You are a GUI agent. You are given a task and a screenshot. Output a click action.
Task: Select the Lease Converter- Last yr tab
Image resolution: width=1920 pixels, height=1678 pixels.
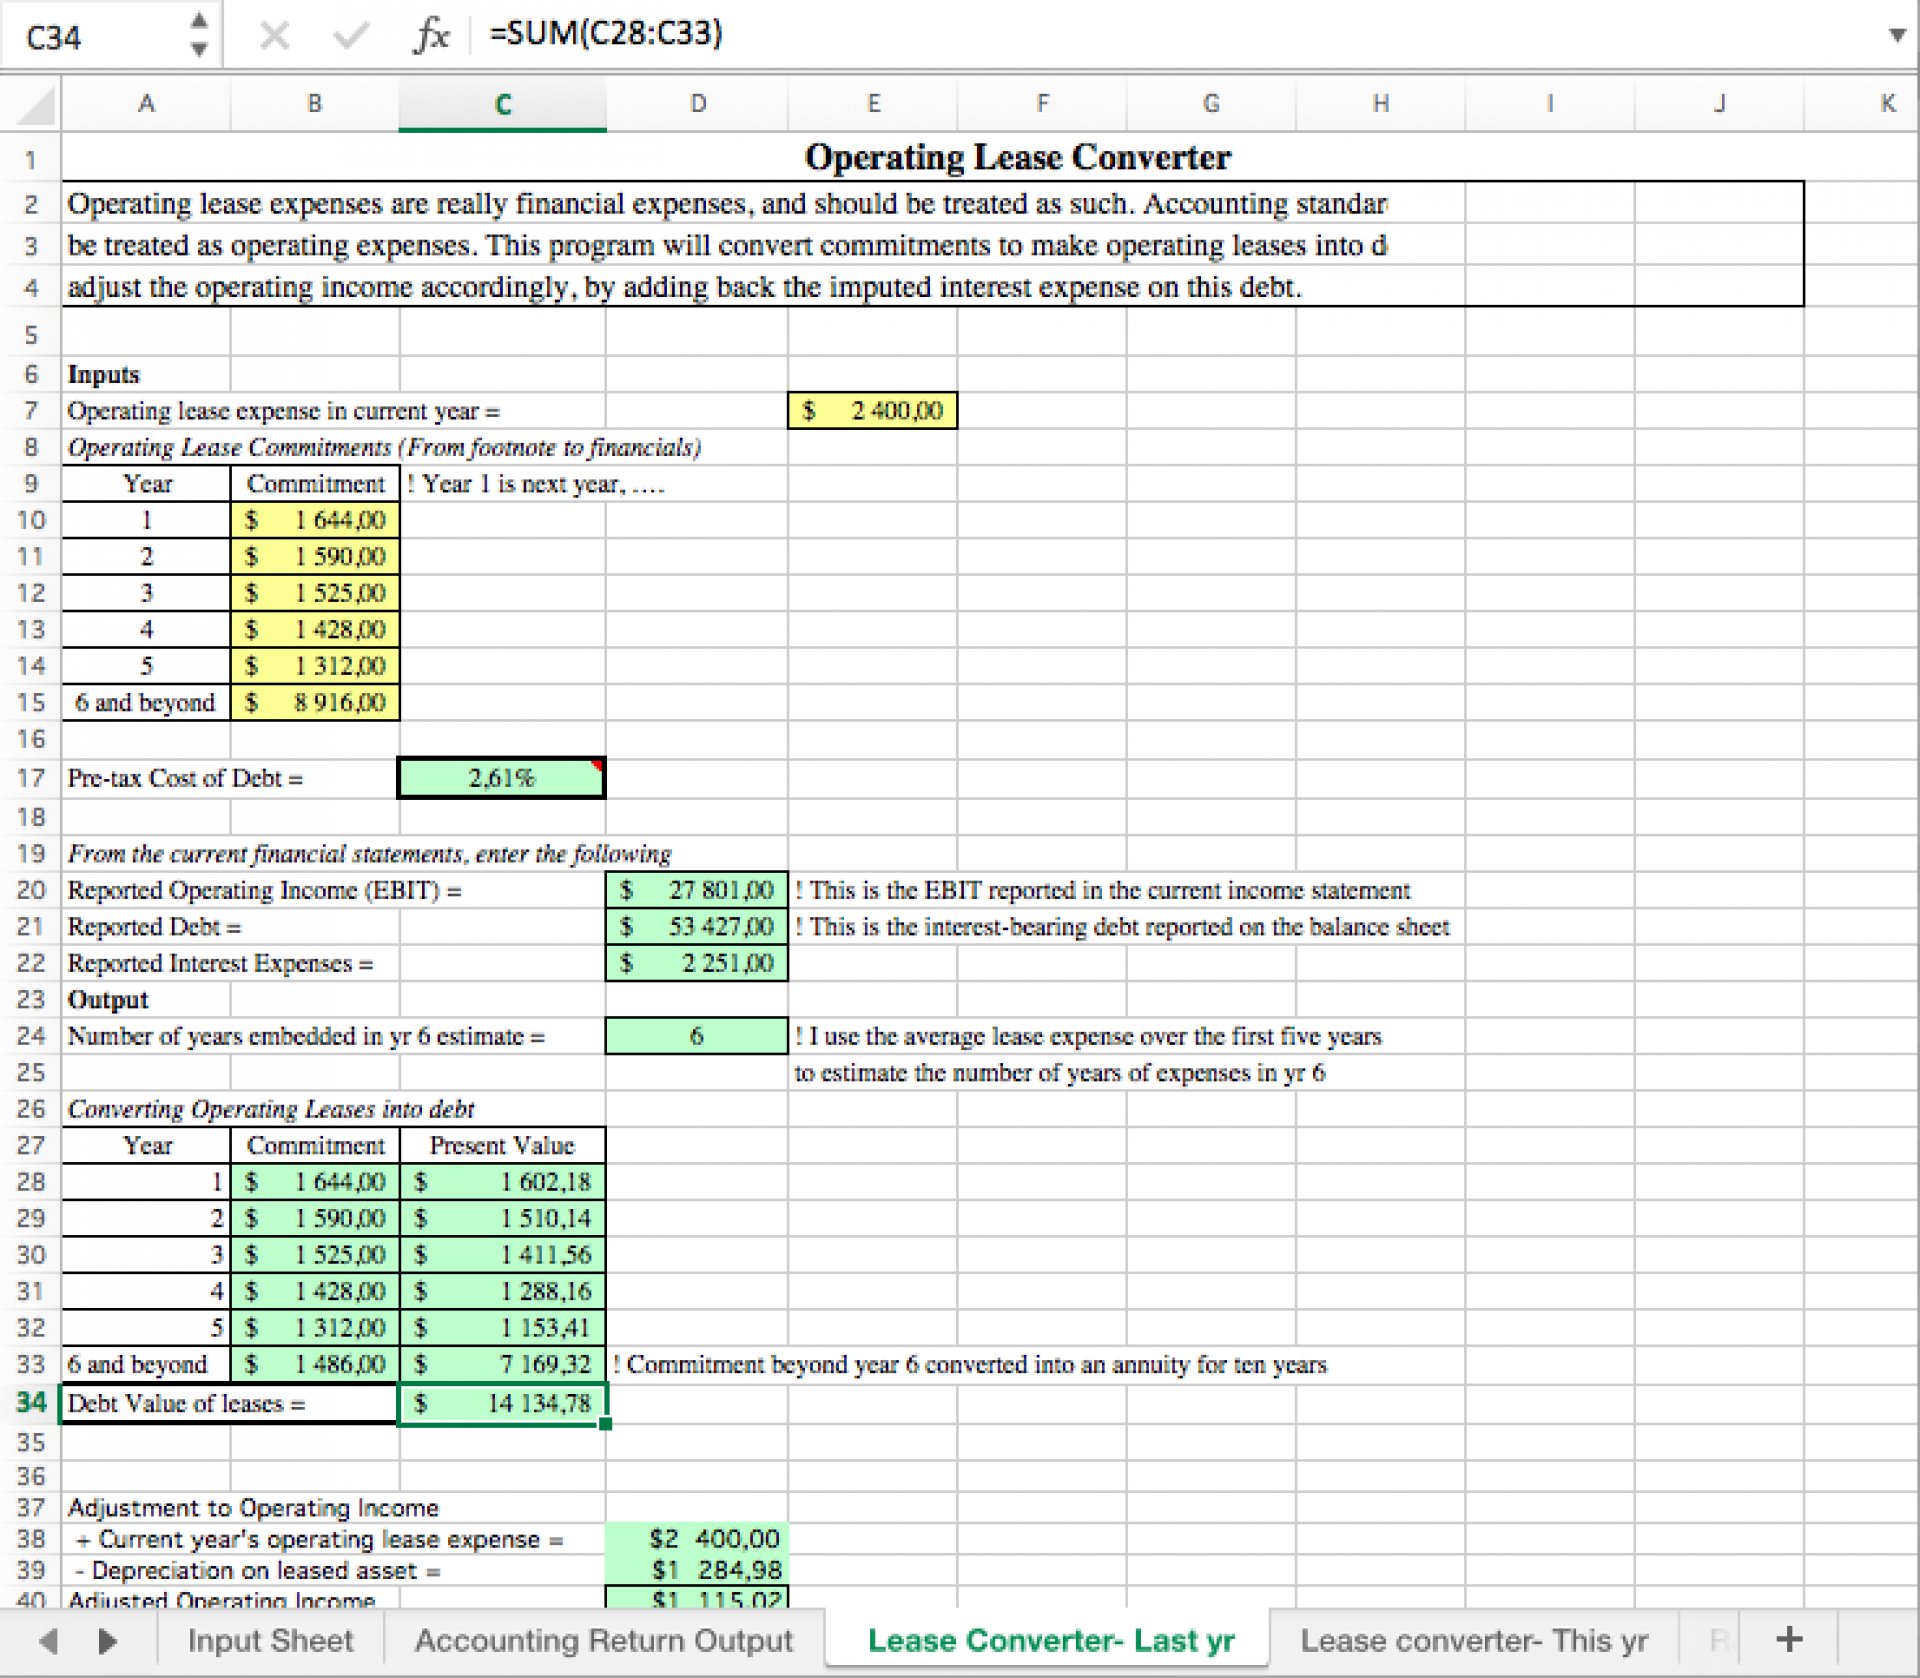coord(1050,1640)
